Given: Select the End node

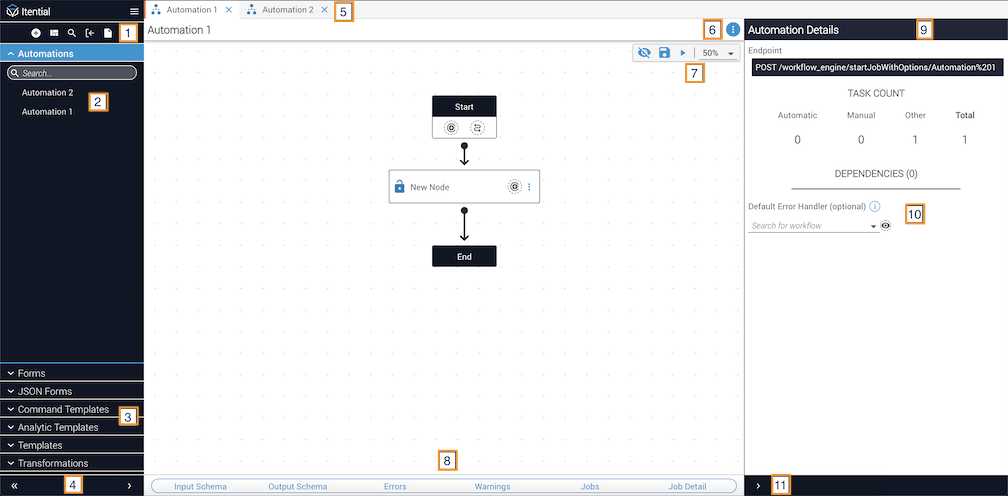Looking at the screenshot, I should click(464, 256).
